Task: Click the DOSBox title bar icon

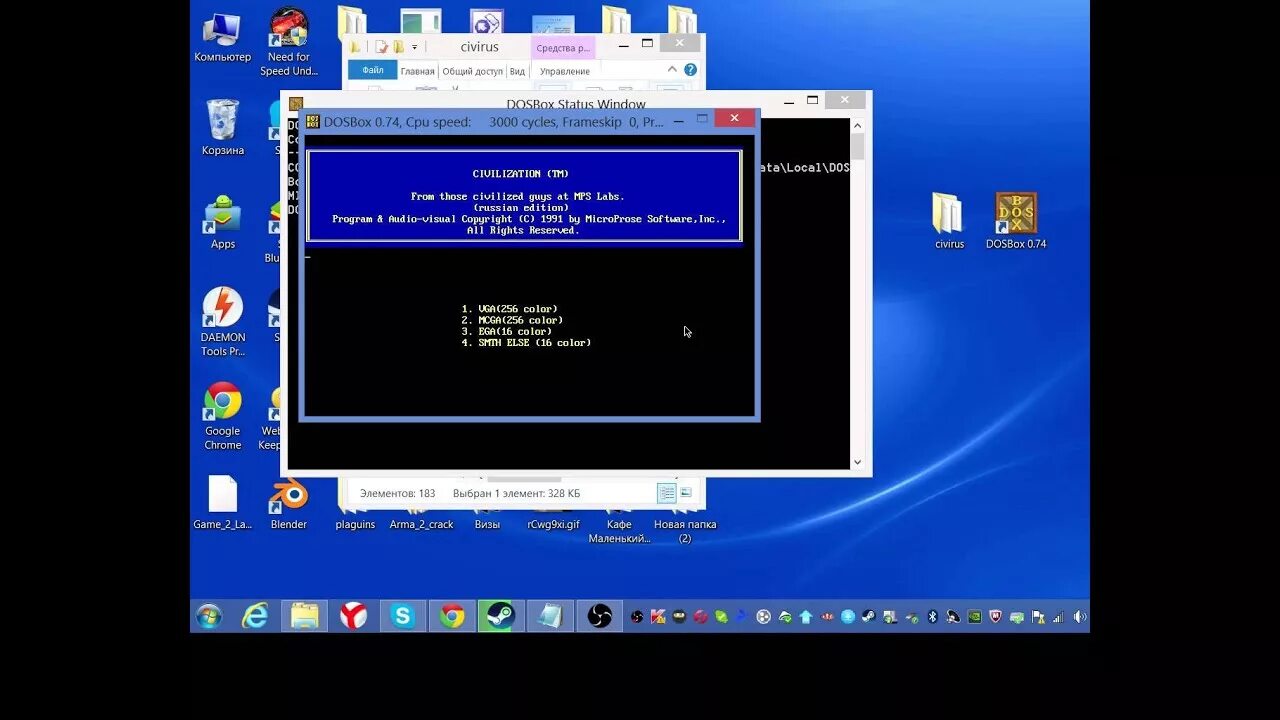Action: point(312,121)
